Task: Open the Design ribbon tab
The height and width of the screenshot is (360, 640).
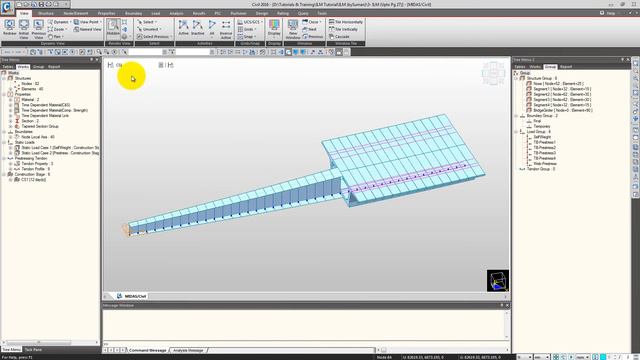Action: pos(262,13)
